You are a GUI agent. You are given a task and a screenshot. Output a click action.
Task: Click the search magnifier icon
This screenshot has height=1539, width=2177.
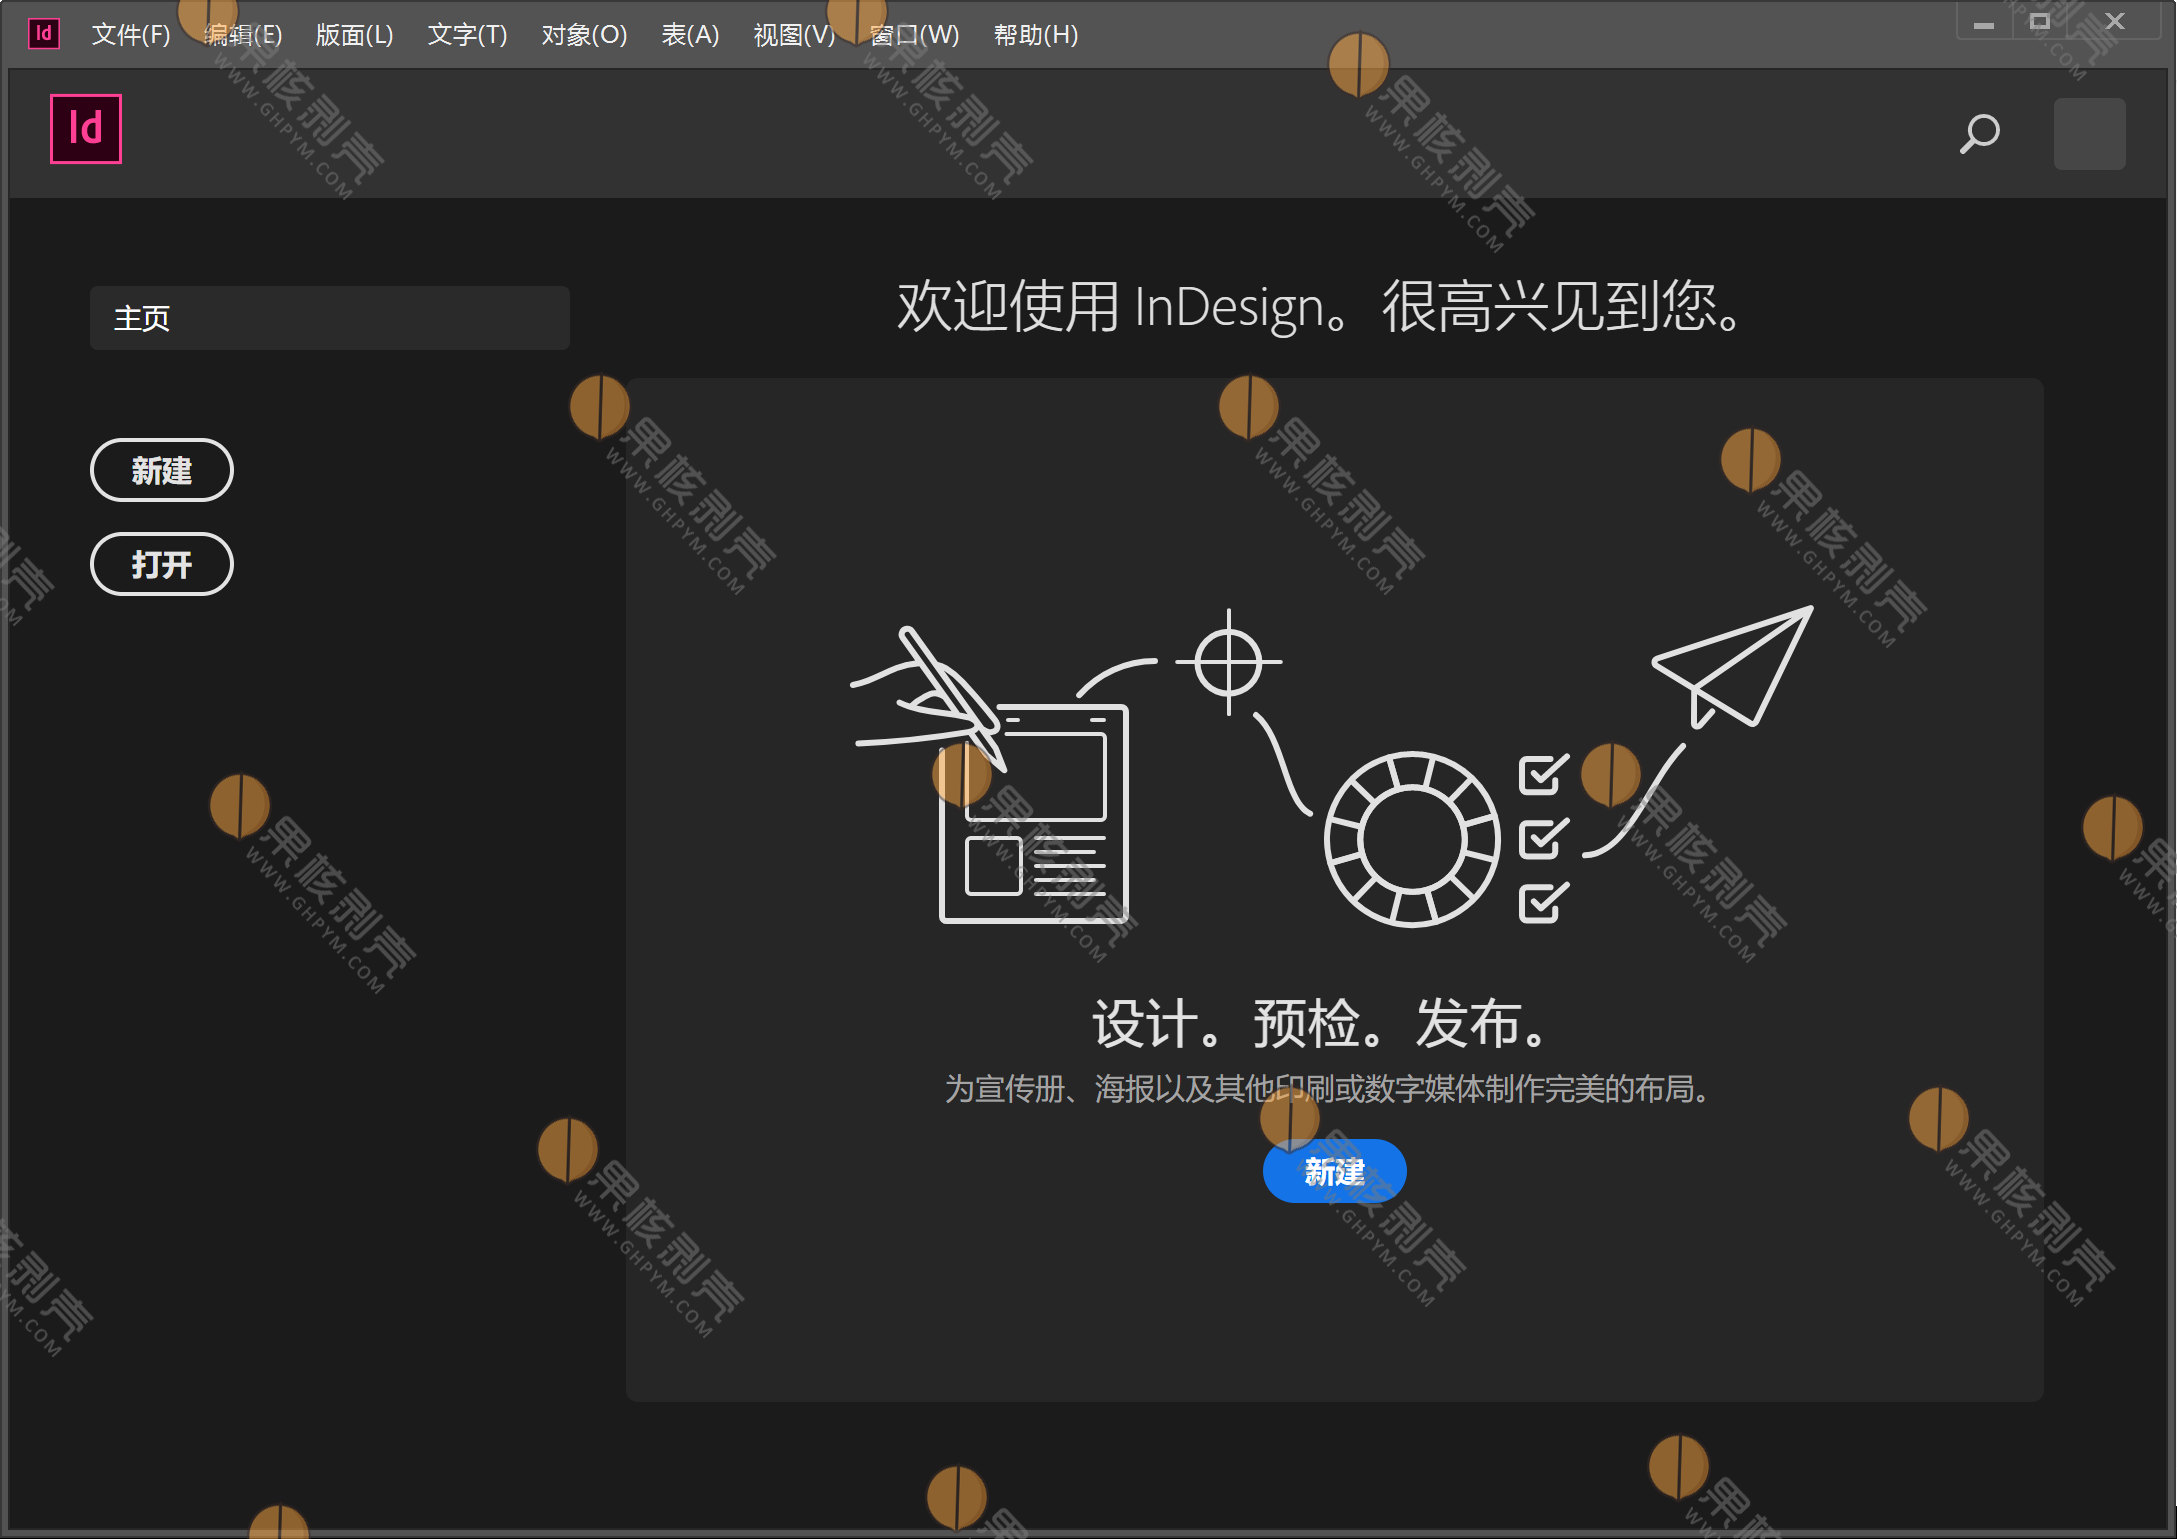pos(1979,133)
